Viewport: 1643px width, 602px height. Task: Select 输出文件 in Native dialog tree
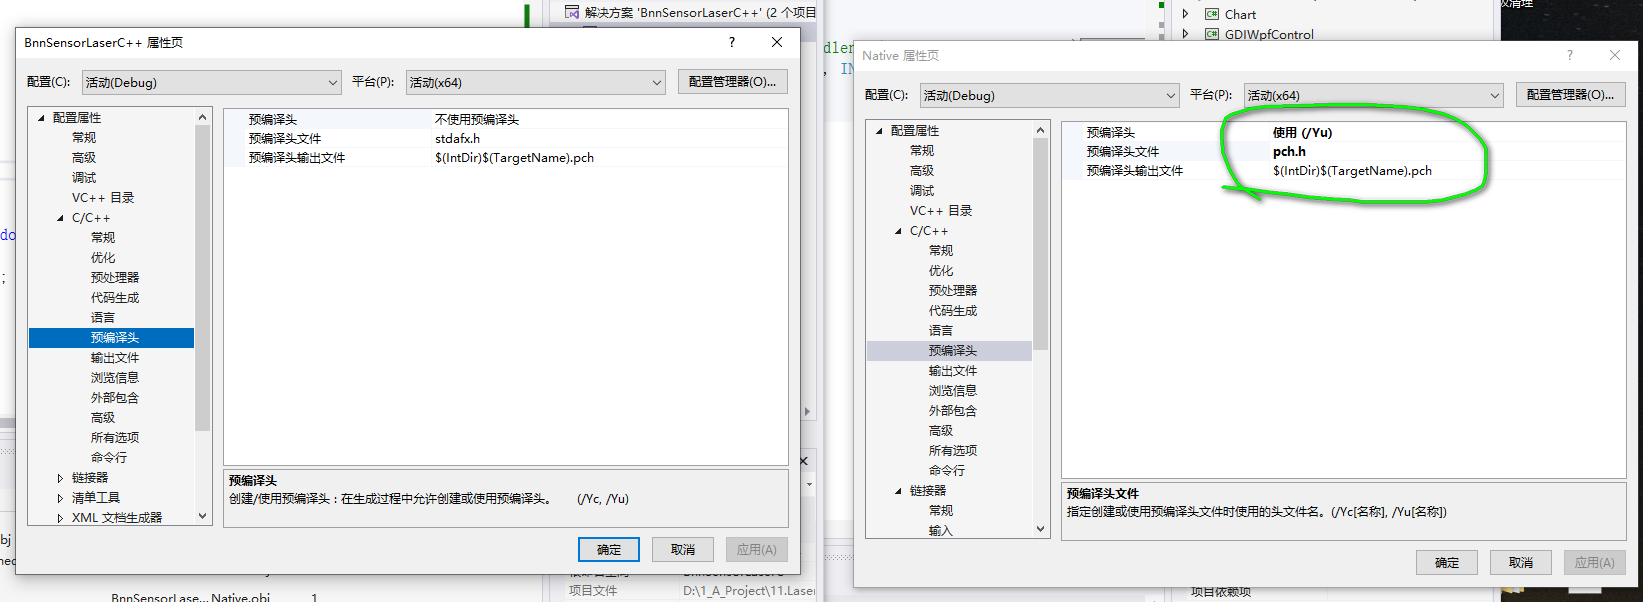[x=953, y=371]
